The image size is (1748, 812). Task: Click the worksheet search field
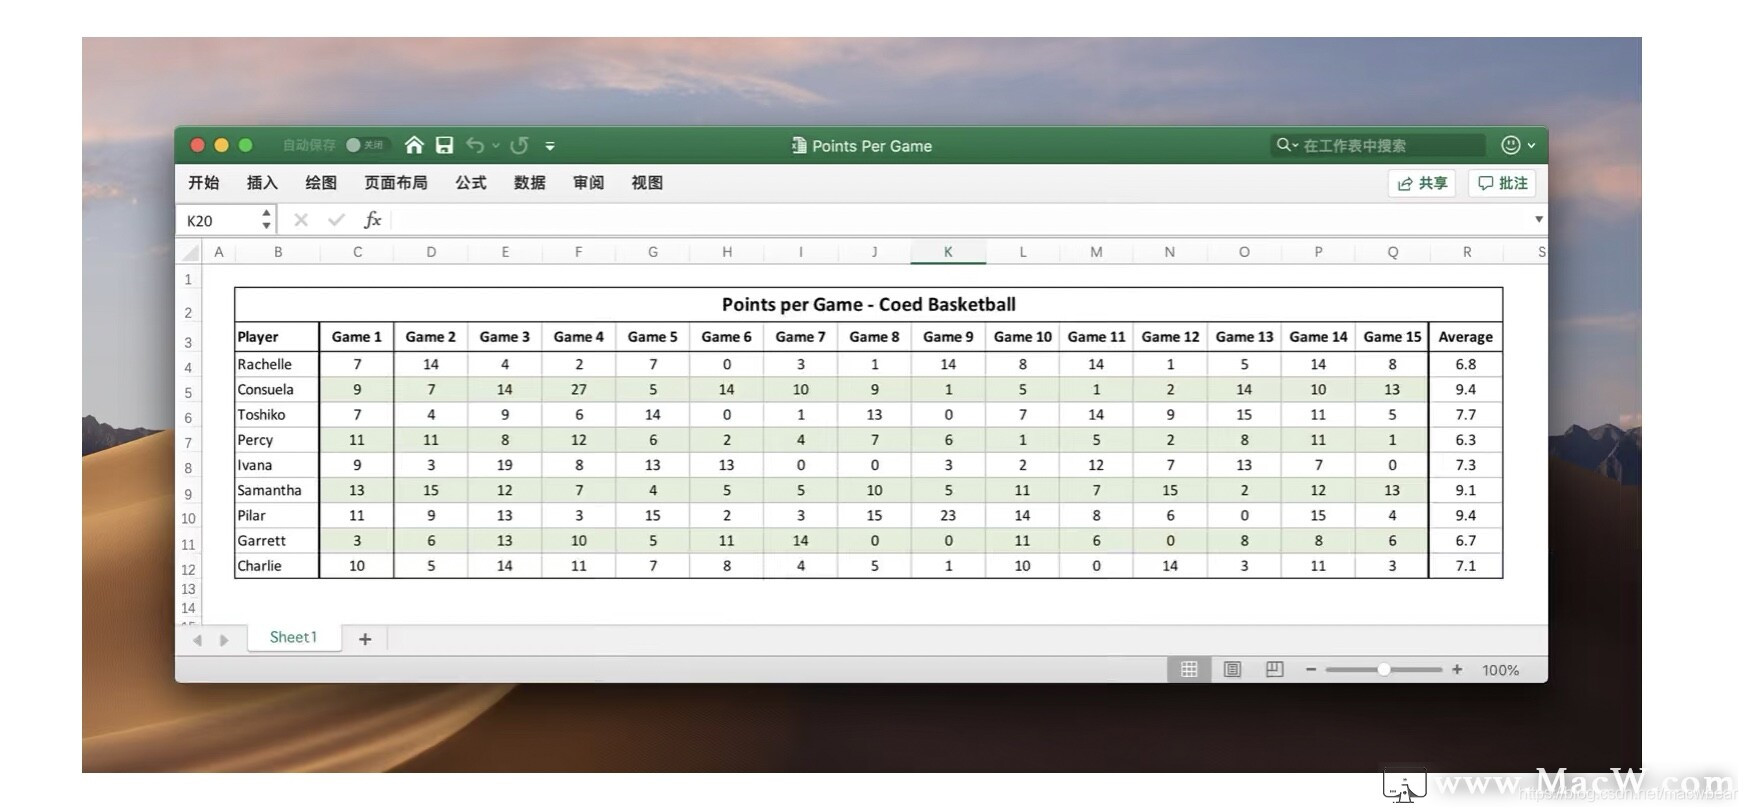pyautogui.click(x=1380, y=146)
